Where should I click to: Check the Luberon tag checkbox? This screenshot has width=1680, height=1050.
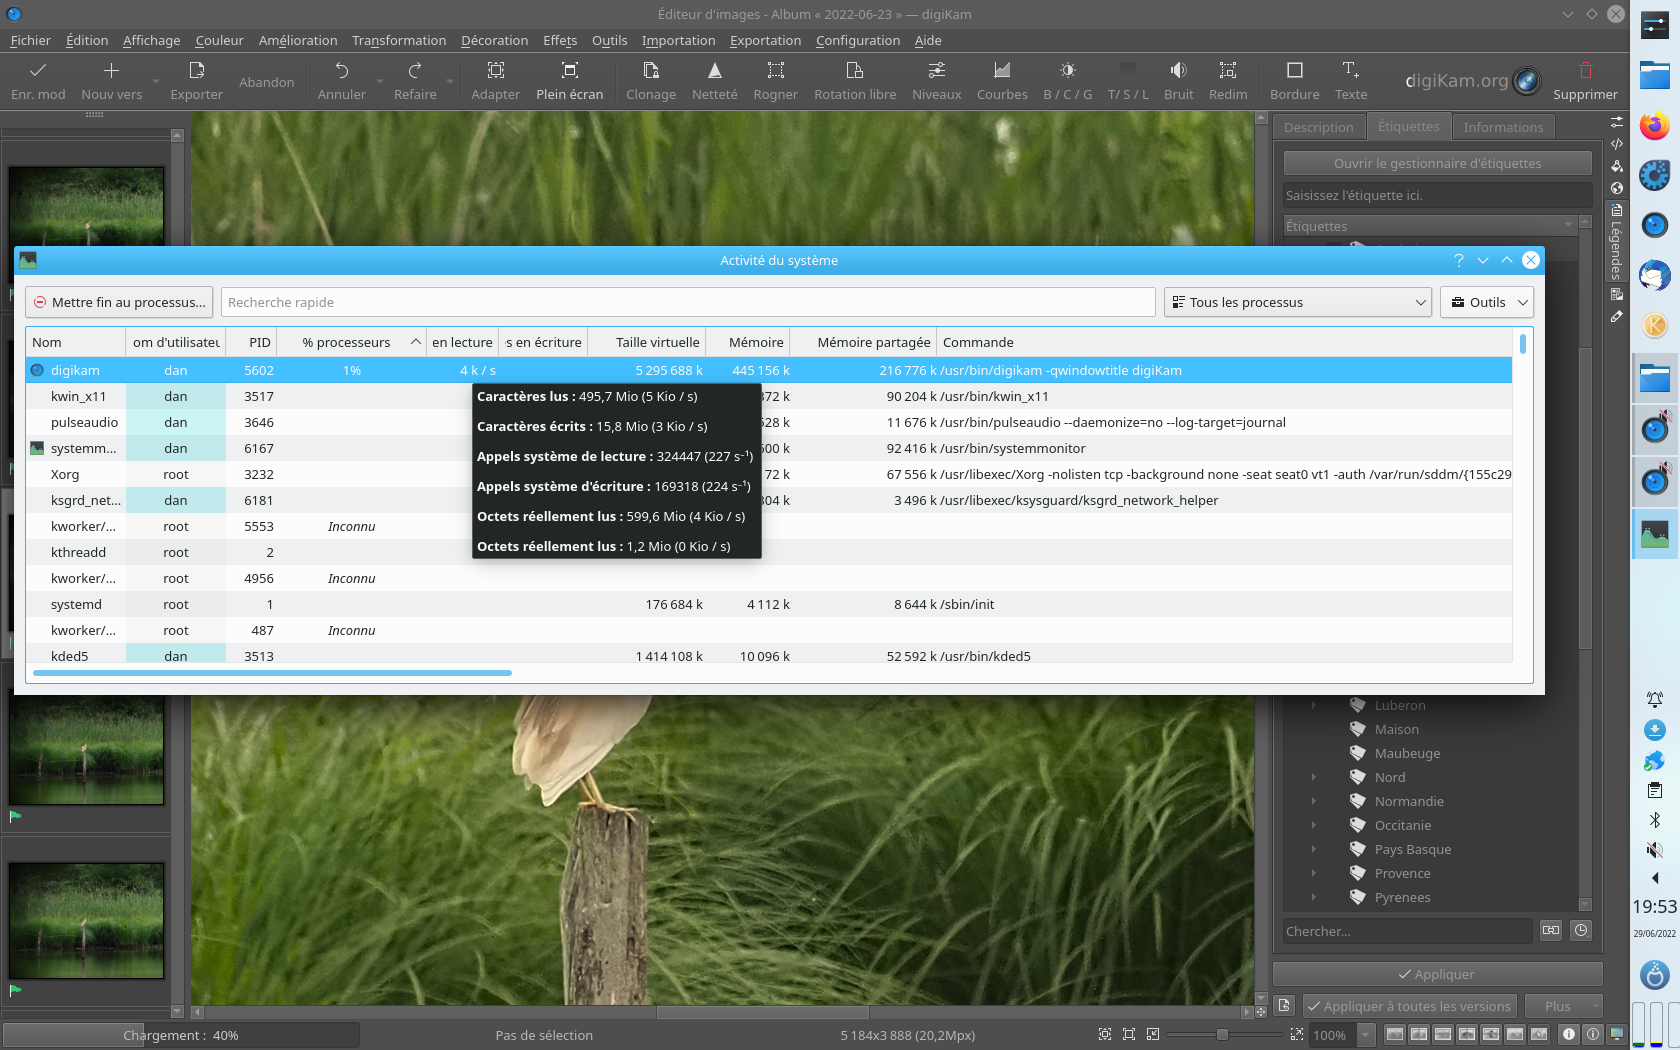point(1335,705)
